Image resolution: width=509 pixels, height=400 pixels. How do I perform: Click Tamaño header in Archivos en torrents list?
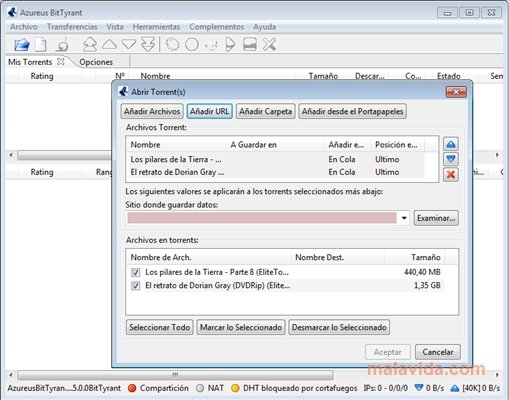point(415,257)
